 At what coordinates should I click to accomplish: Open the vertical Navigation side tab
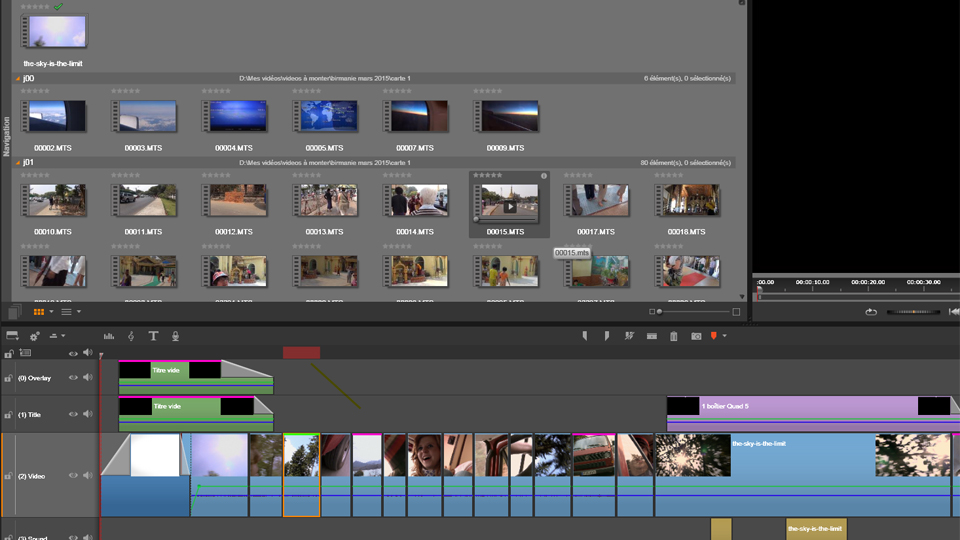click(6, 136)
